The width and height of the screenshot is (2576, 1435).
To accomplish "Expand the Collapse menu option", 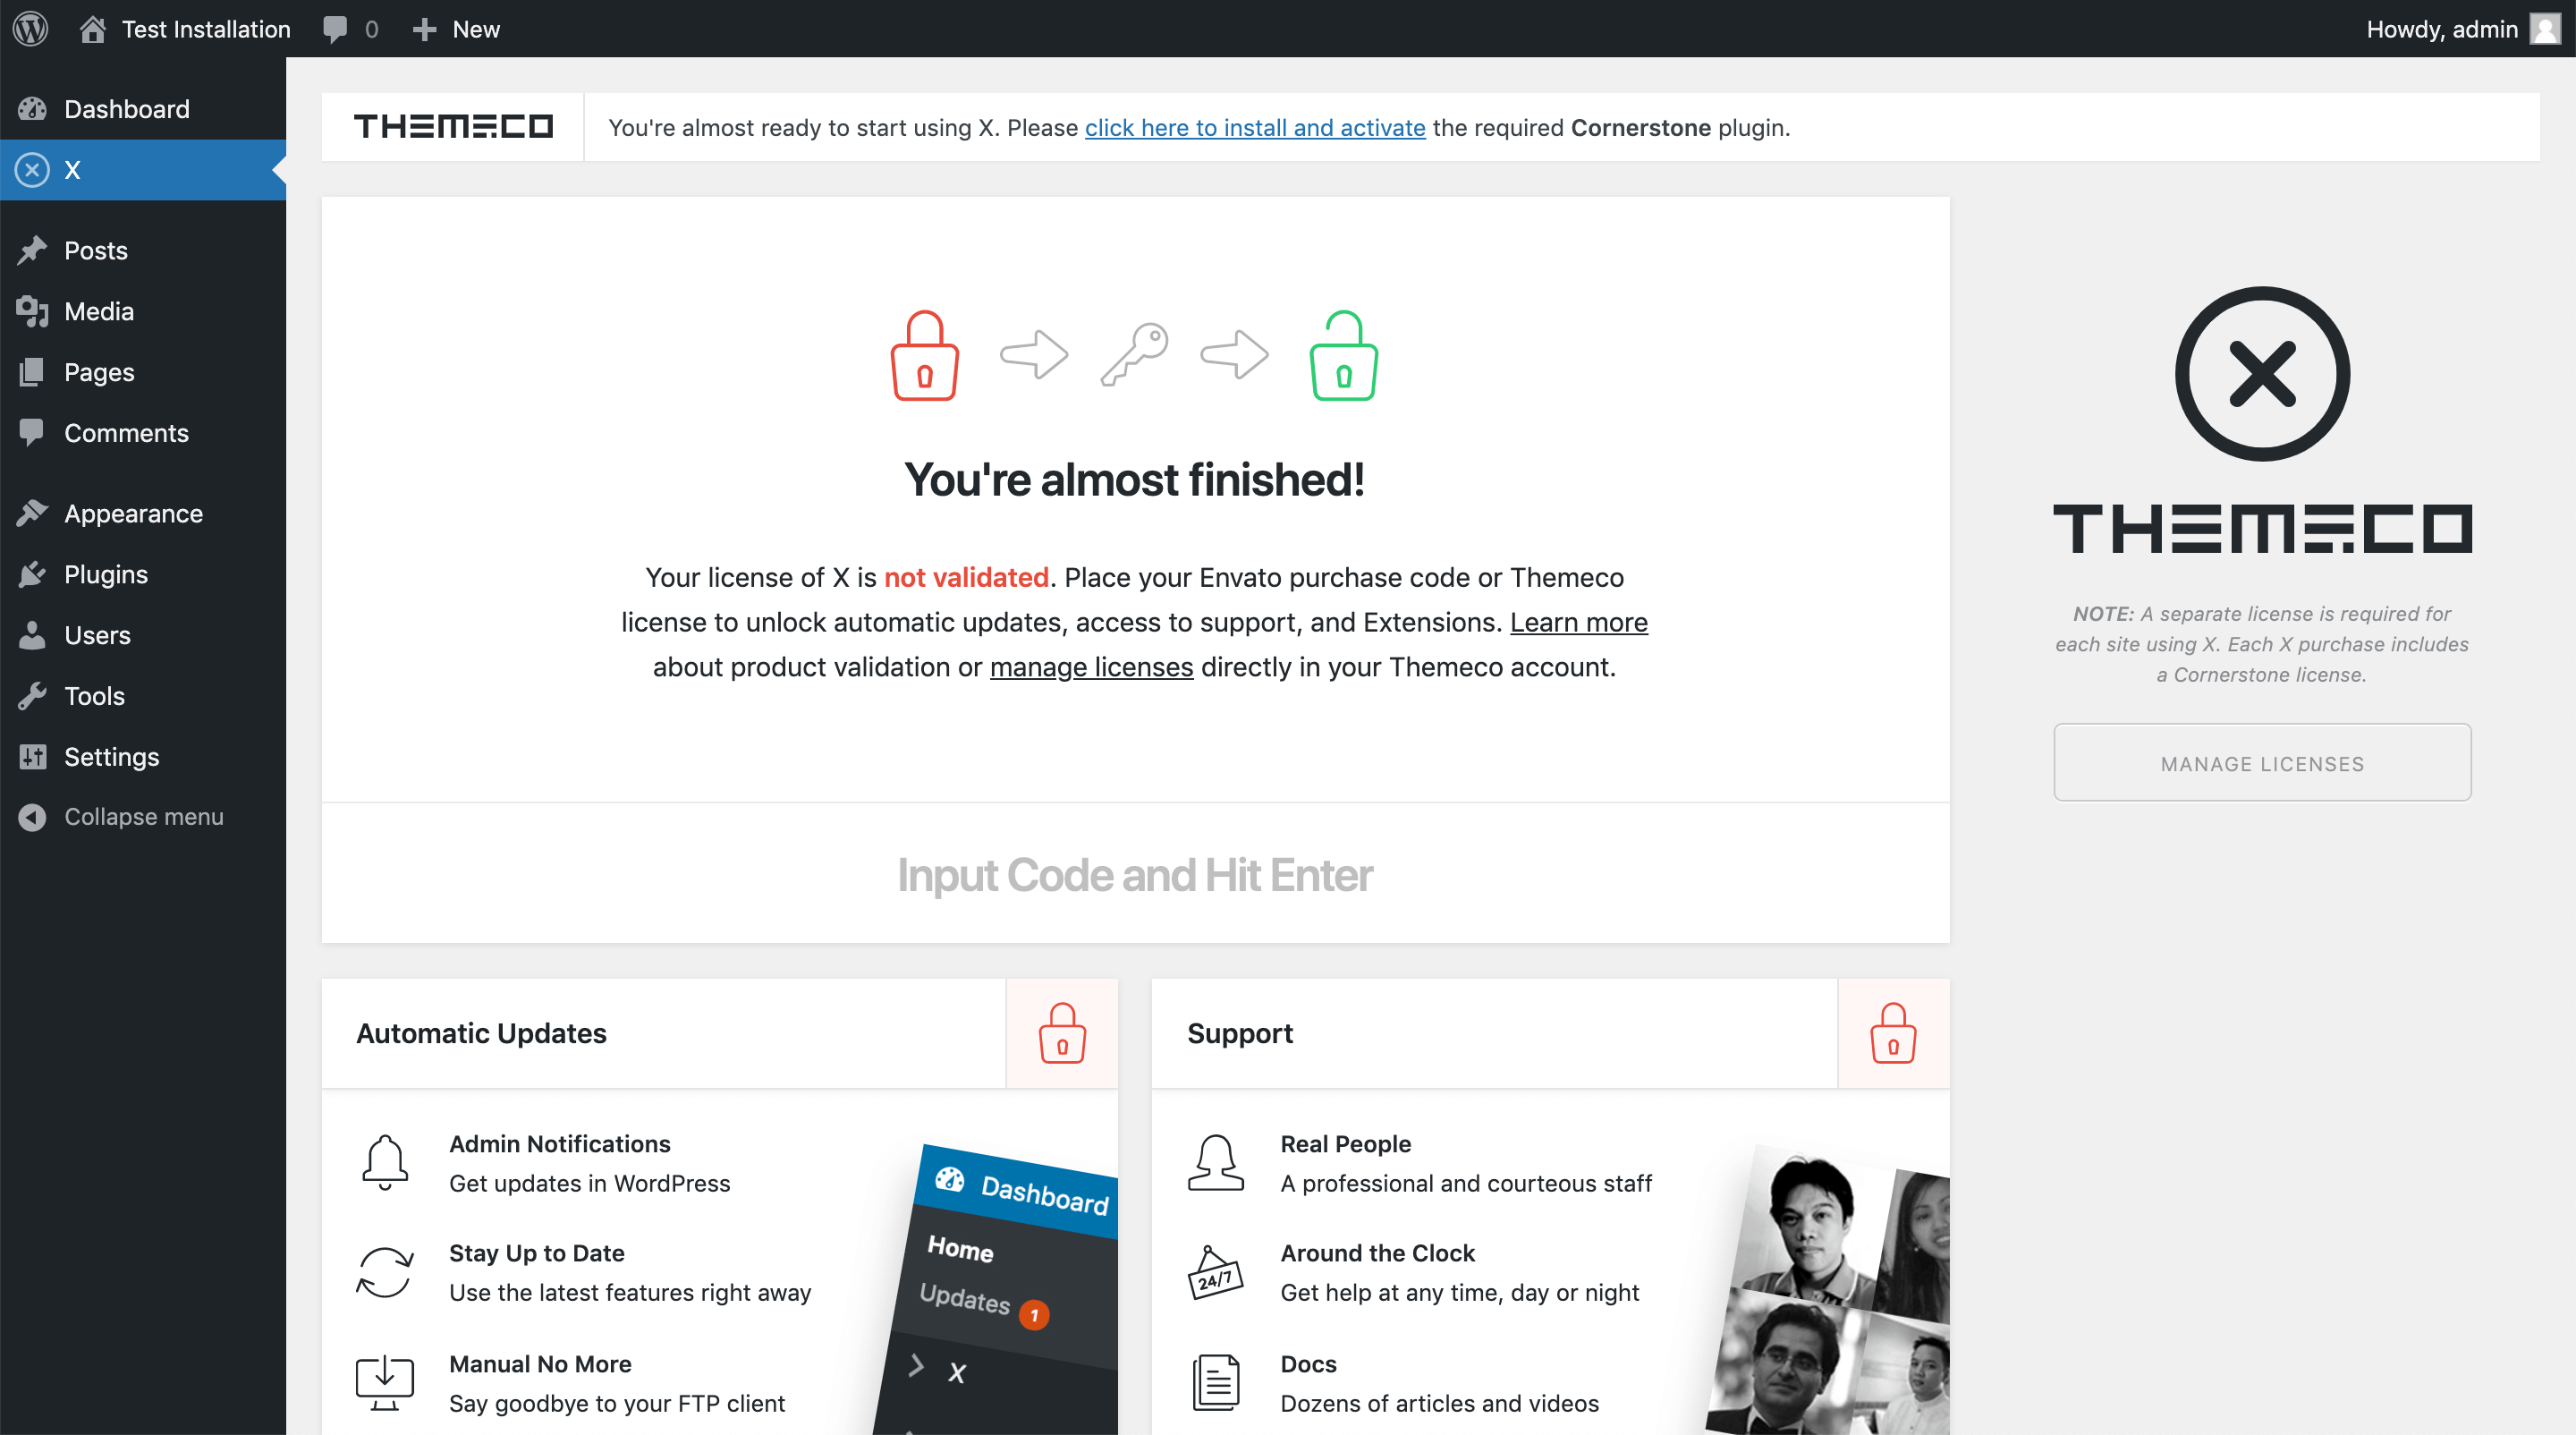I will coord(143,815).
